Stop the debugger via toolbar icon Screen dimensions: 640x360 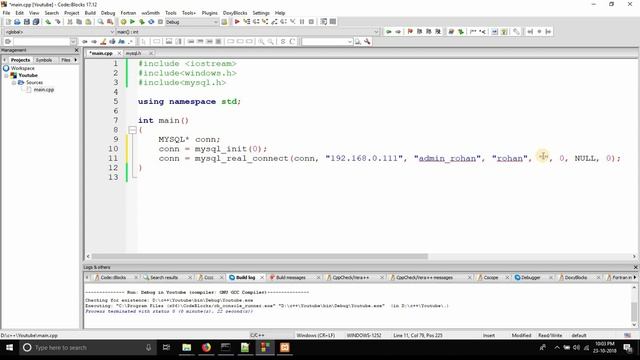[311, 22]
